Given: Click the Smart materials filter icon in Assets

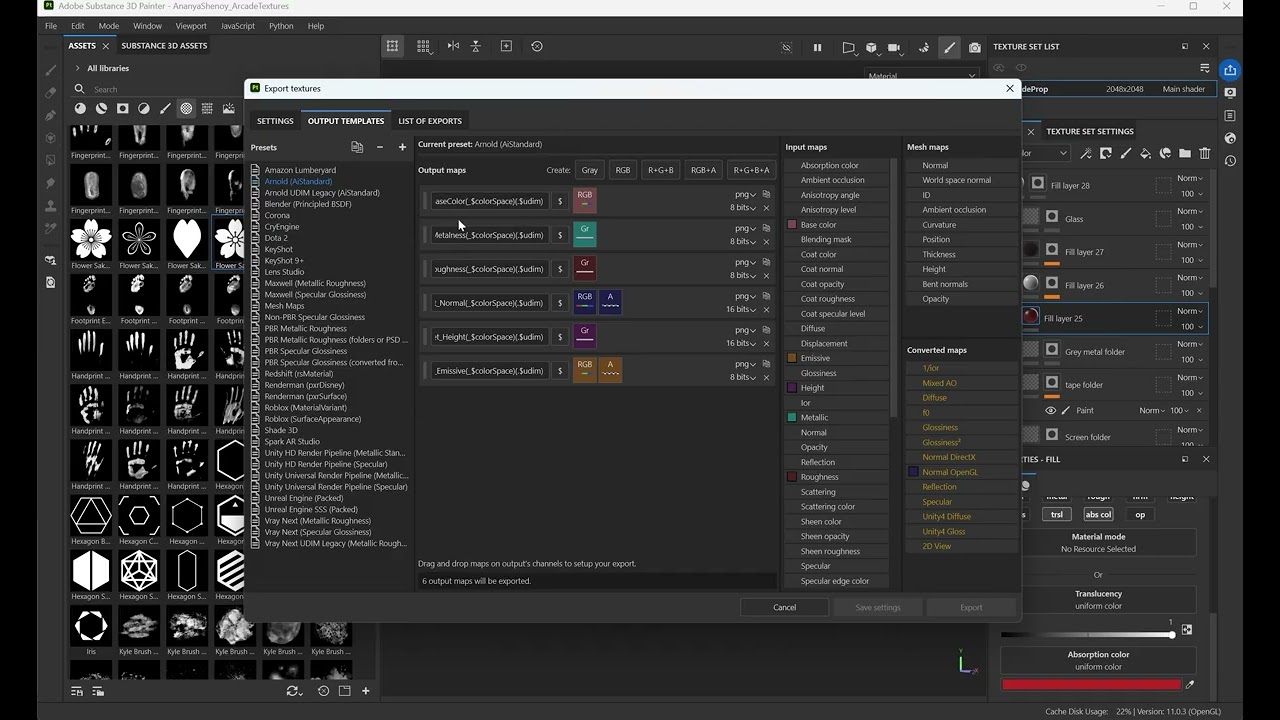Looking at the screenshot, I should pyautogui.click(x=101, y=109).
